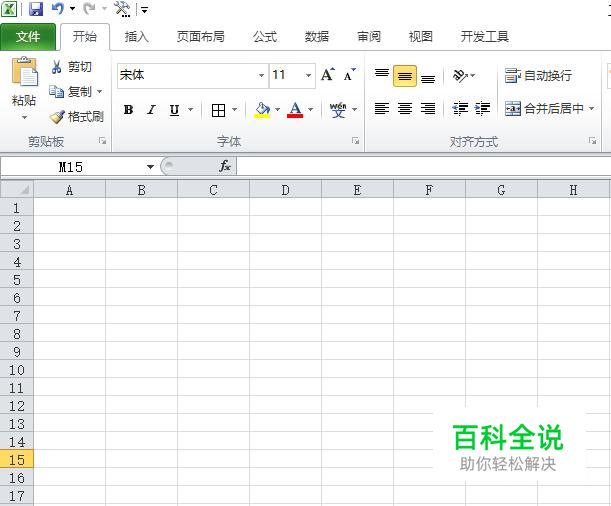
Task: Open the underline style dropdown arrow
Action: [191, 109]
